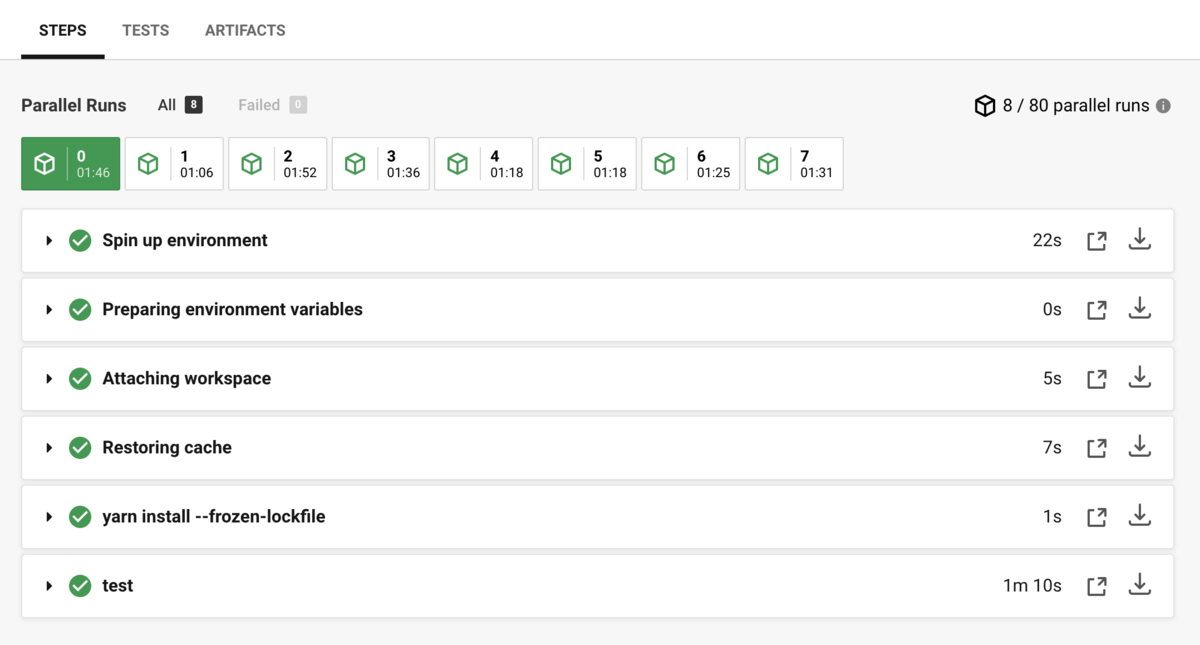Select parallel run 4 with time 01:18

pyautogui.click(x=484, y=164)
